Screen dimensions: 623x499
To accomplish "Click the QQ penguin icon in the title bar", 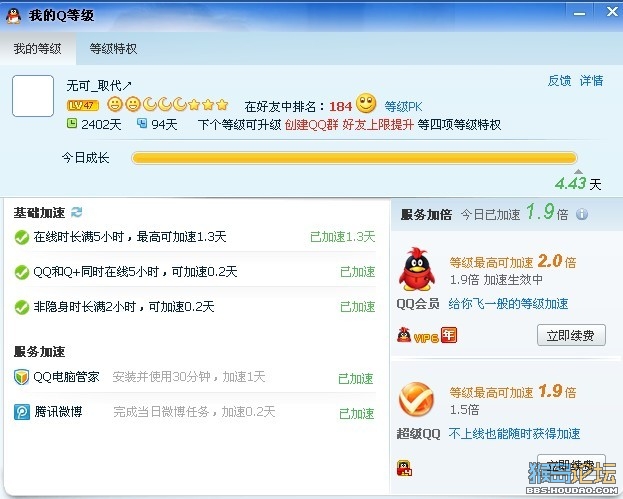I will coord(14,15).
